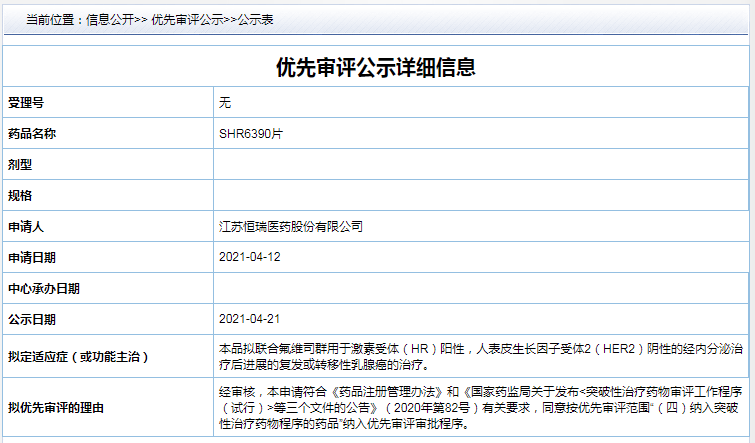
Task: Click the application date 2021-04-12
Action: coord(249,257)
